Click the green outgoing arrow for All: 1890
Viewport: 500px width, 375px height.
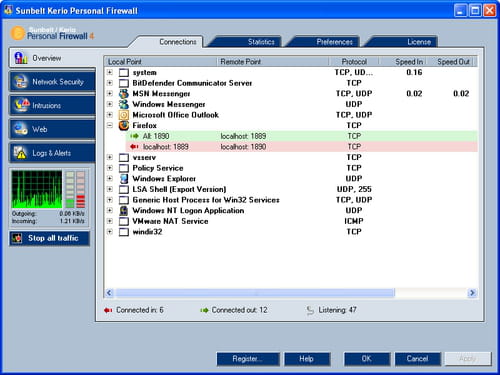coord(134,136)
